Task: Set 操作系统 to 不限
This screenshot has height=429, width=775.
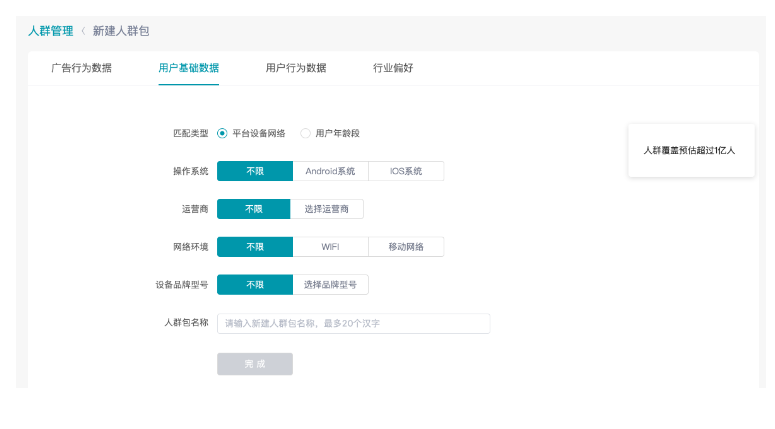Action: pyautogui.click(x=255, y=171)
